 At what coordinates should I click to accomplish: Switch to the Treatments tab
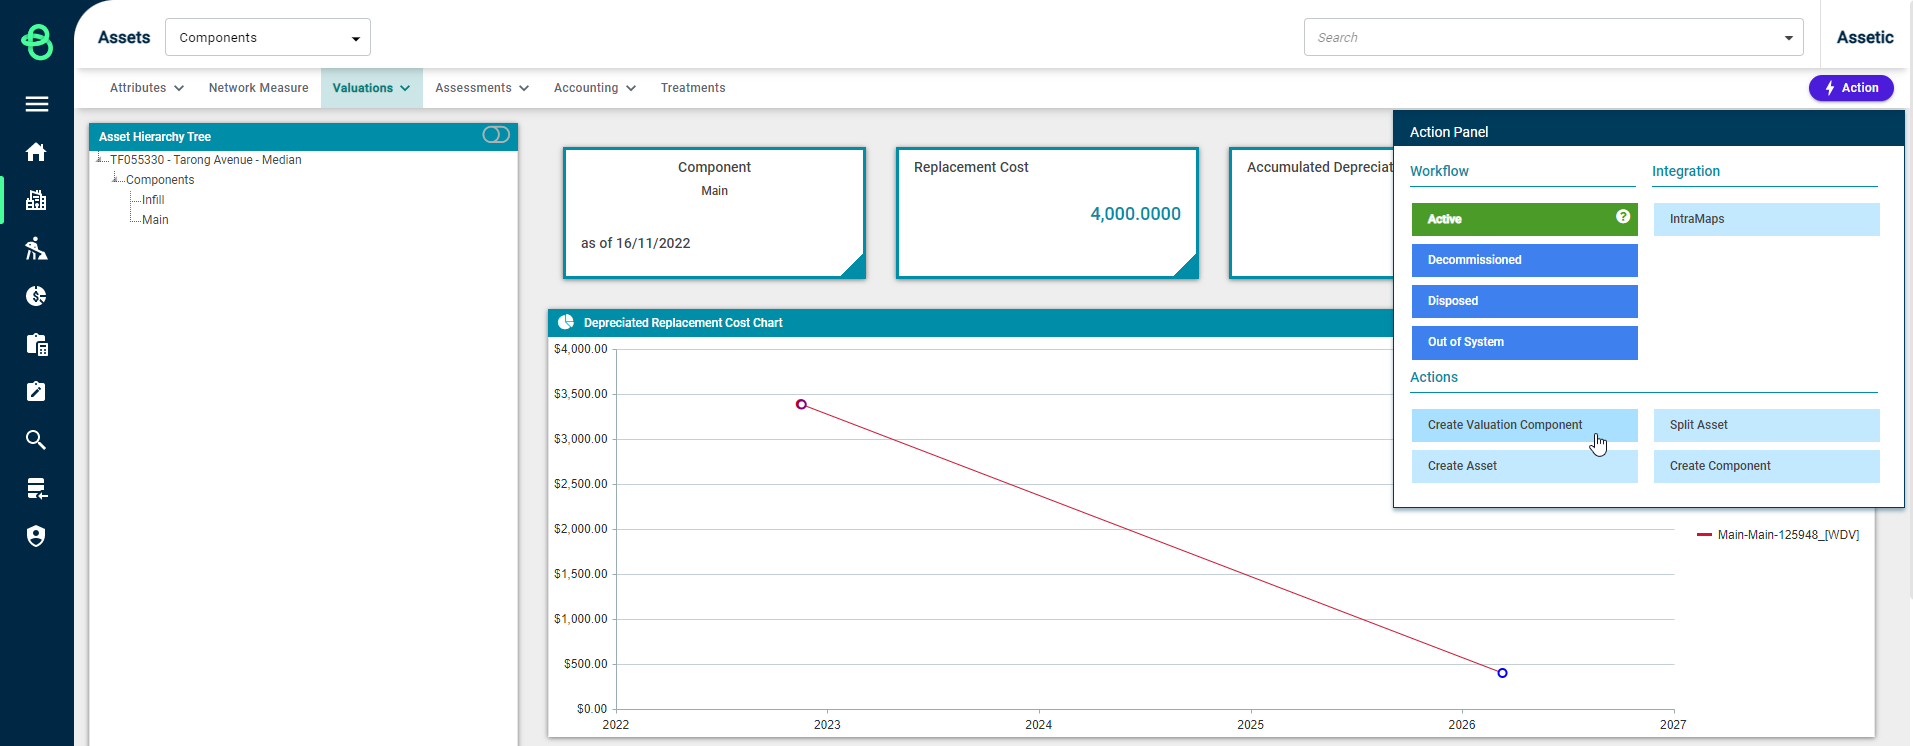(x=693, y=88)
